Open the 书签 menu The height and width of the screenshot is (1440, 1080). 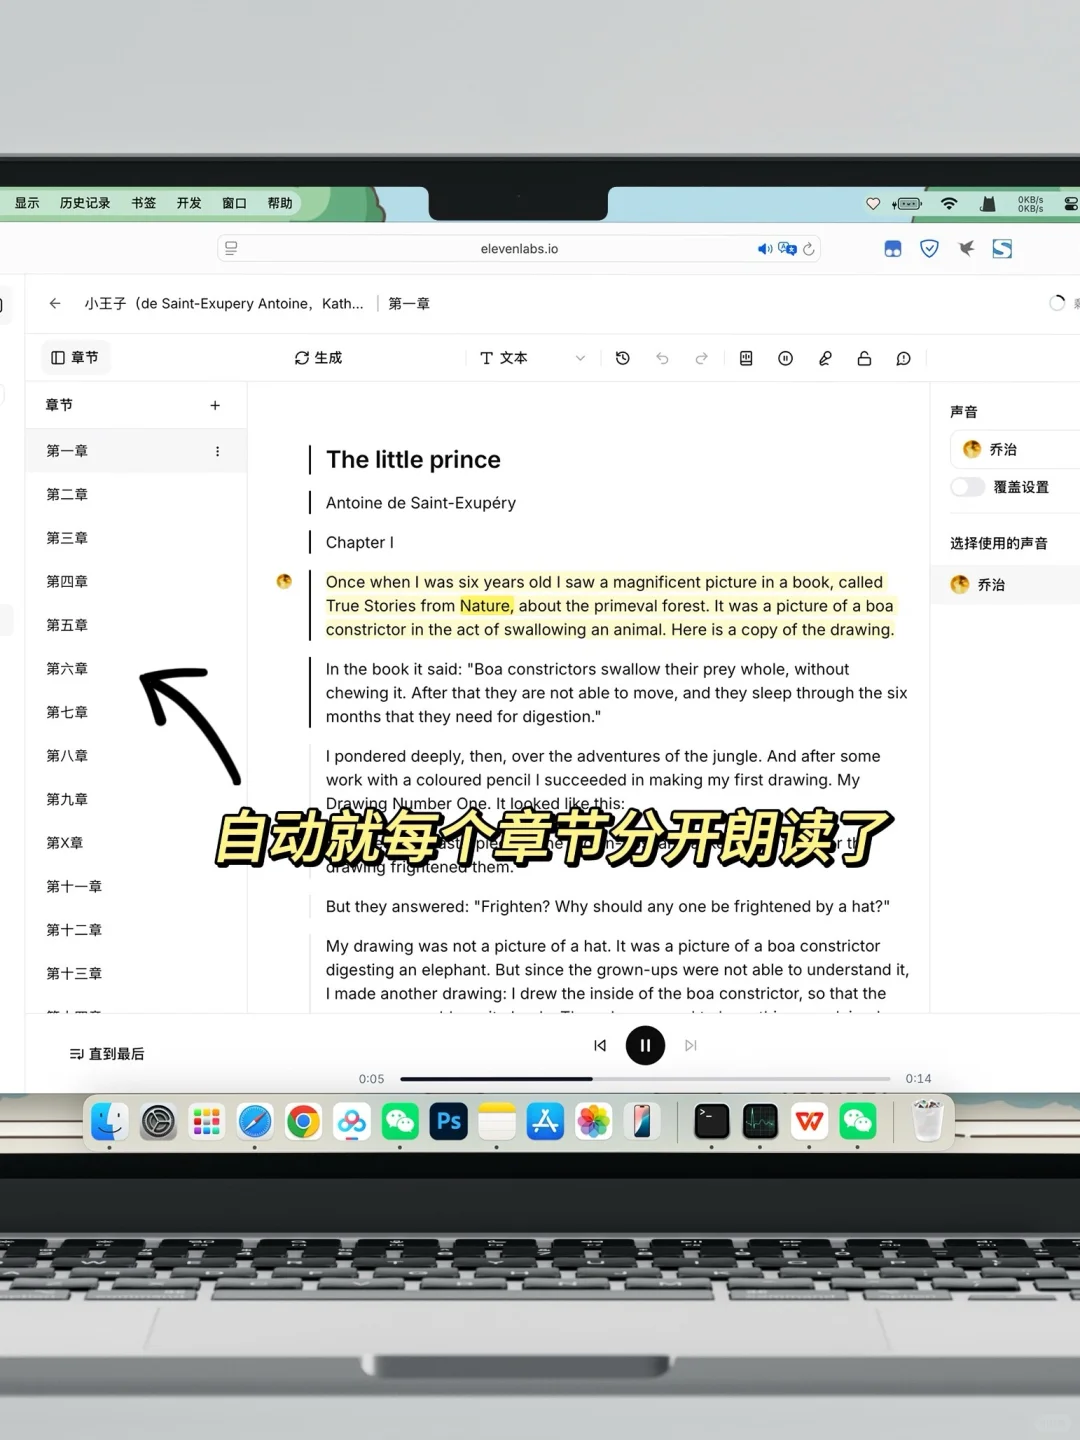[x=144, y=203]
